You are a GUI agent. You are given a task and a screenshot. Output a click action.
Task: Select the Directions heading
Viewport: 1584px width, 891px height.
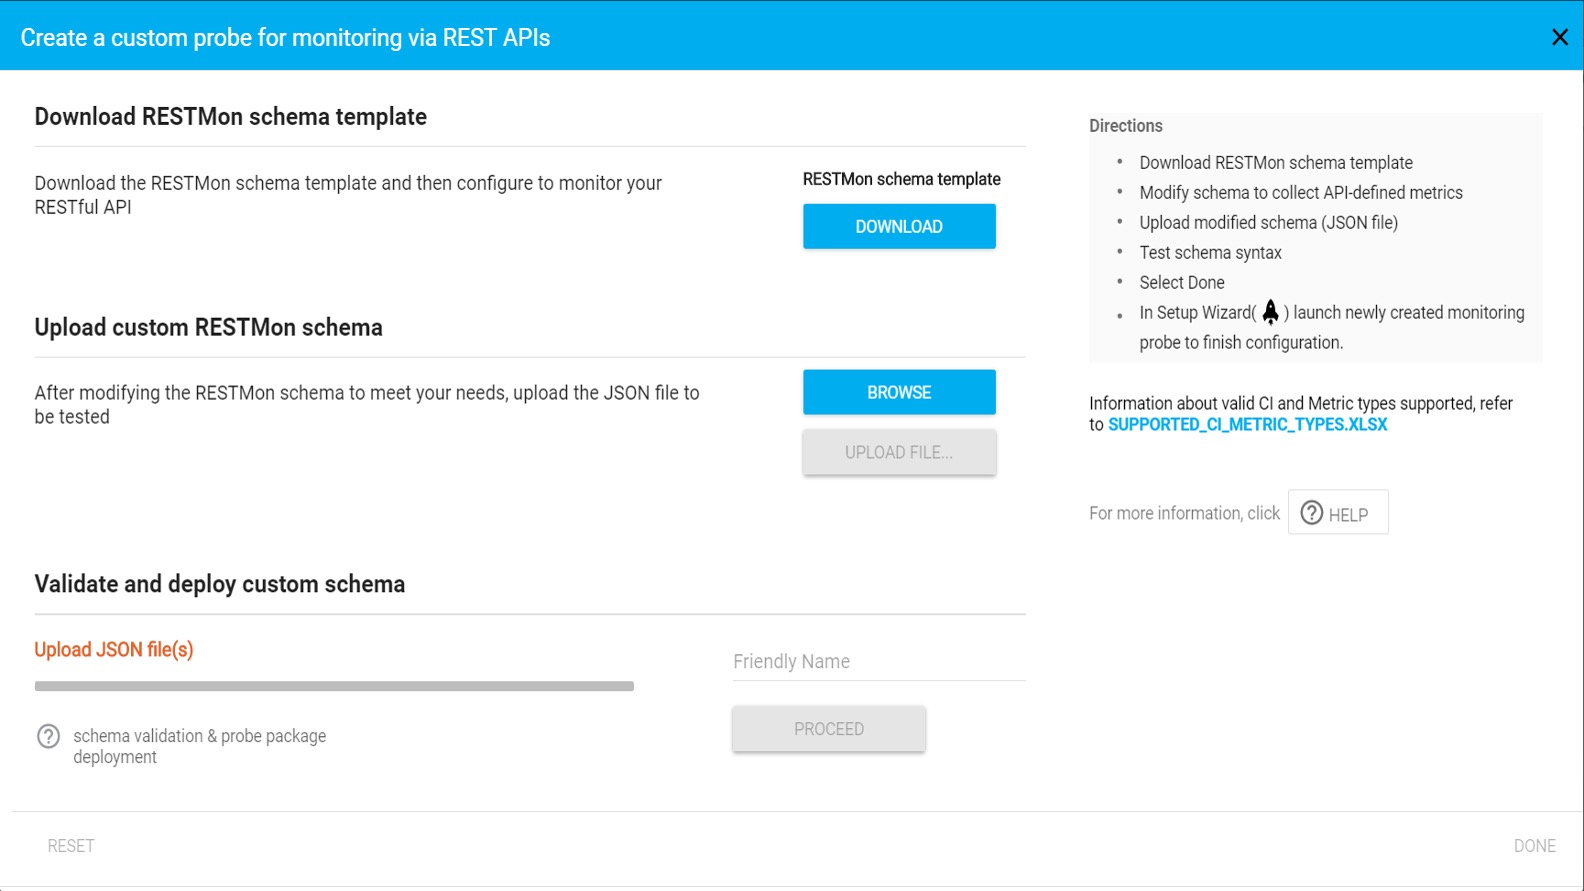[1125, 126]
